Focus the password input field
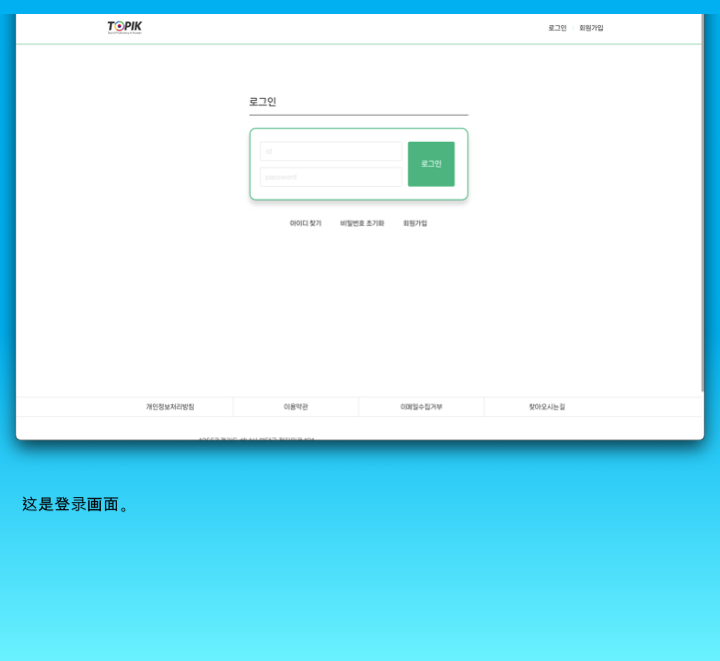Screen dimensions: 720x661 click(x=330, y=177)
